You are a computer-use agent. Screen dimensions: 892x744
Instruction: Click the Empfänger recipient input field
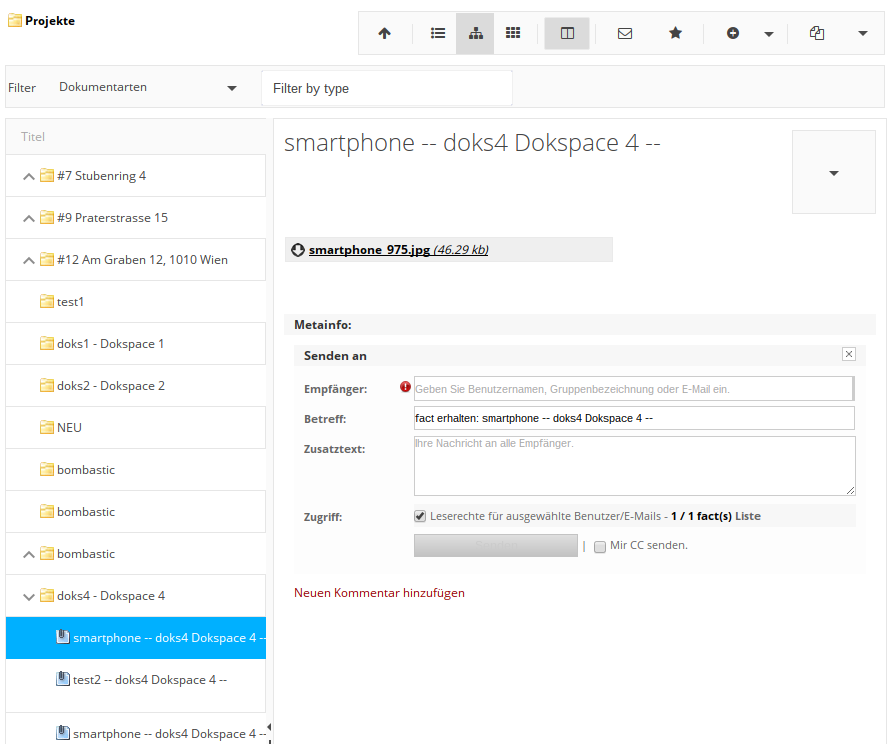633,388
